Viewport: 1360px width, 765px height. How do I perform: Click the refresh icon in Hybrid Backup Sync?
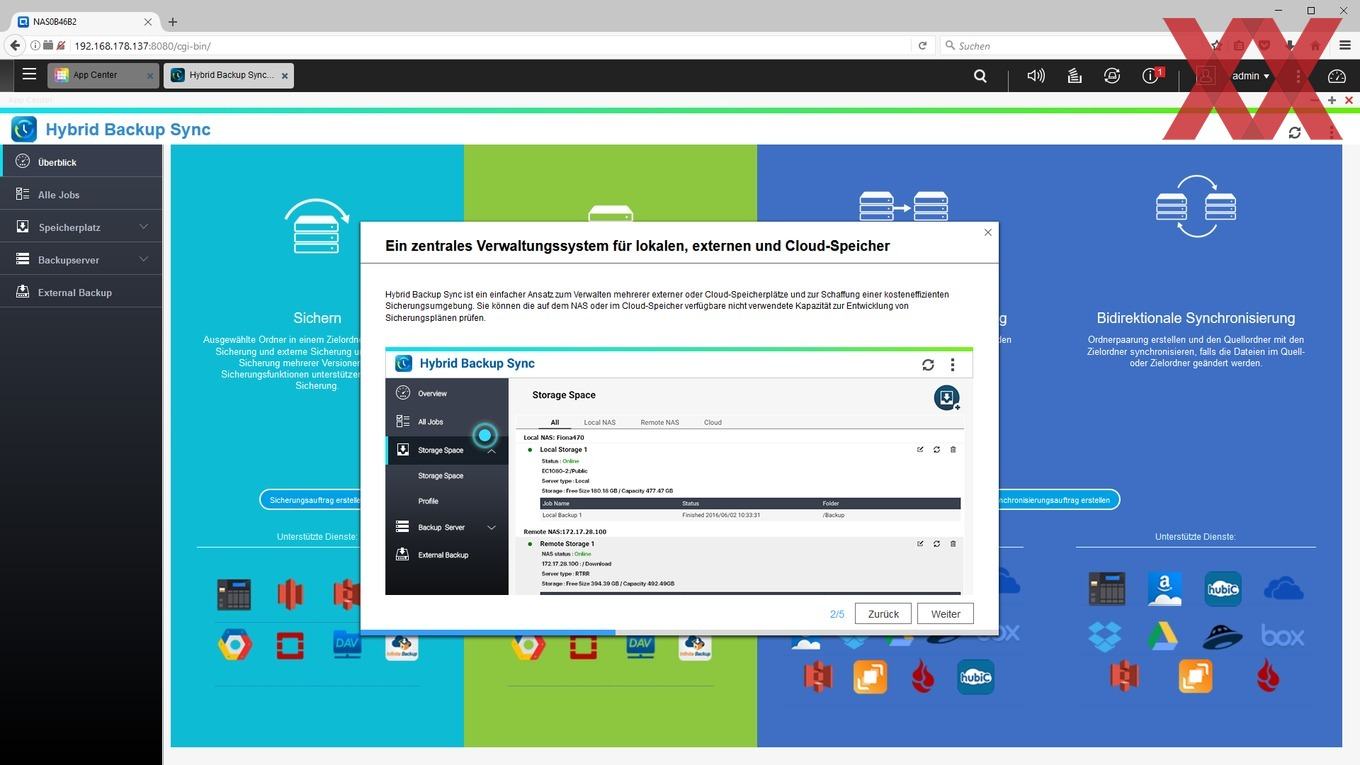[1295, 132]
